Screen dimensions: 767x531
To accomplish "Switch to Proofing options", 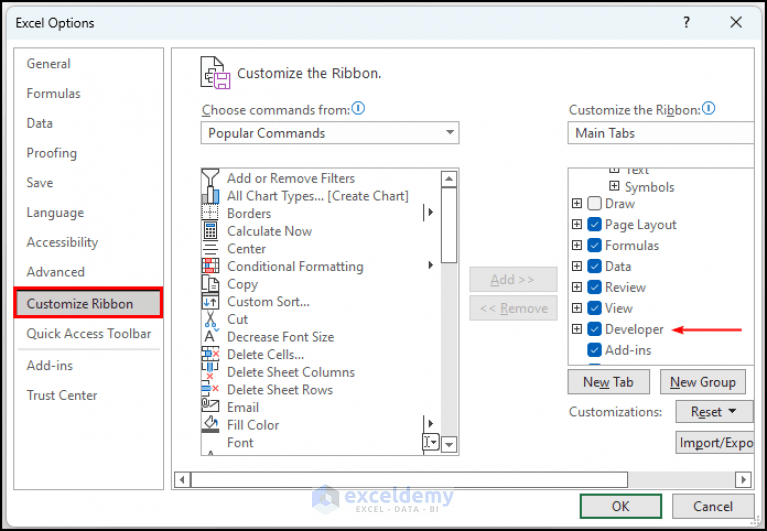I will coord(51,153).
